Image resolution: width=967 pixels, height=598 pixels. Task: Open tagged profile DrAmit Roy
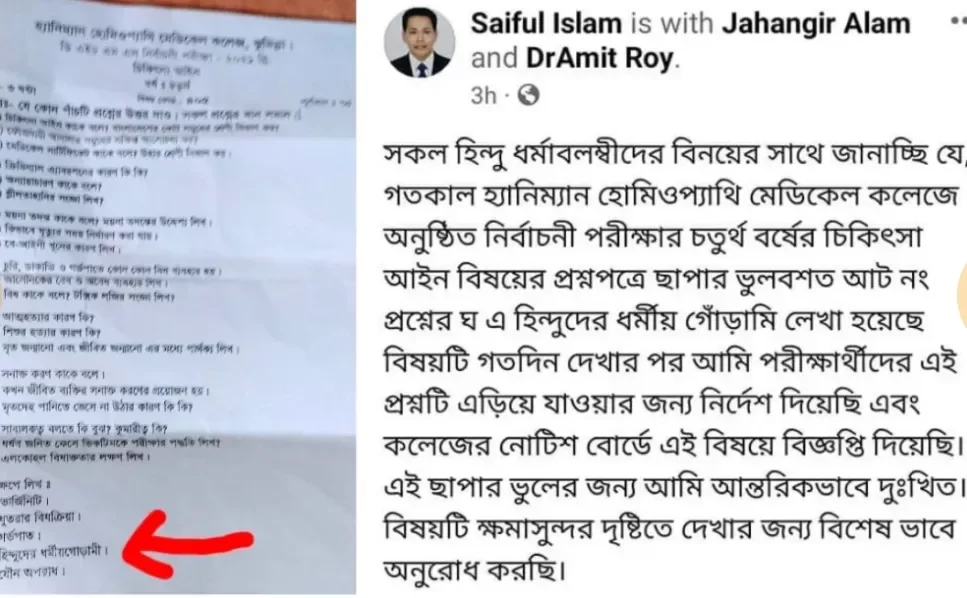pos(599,59)
